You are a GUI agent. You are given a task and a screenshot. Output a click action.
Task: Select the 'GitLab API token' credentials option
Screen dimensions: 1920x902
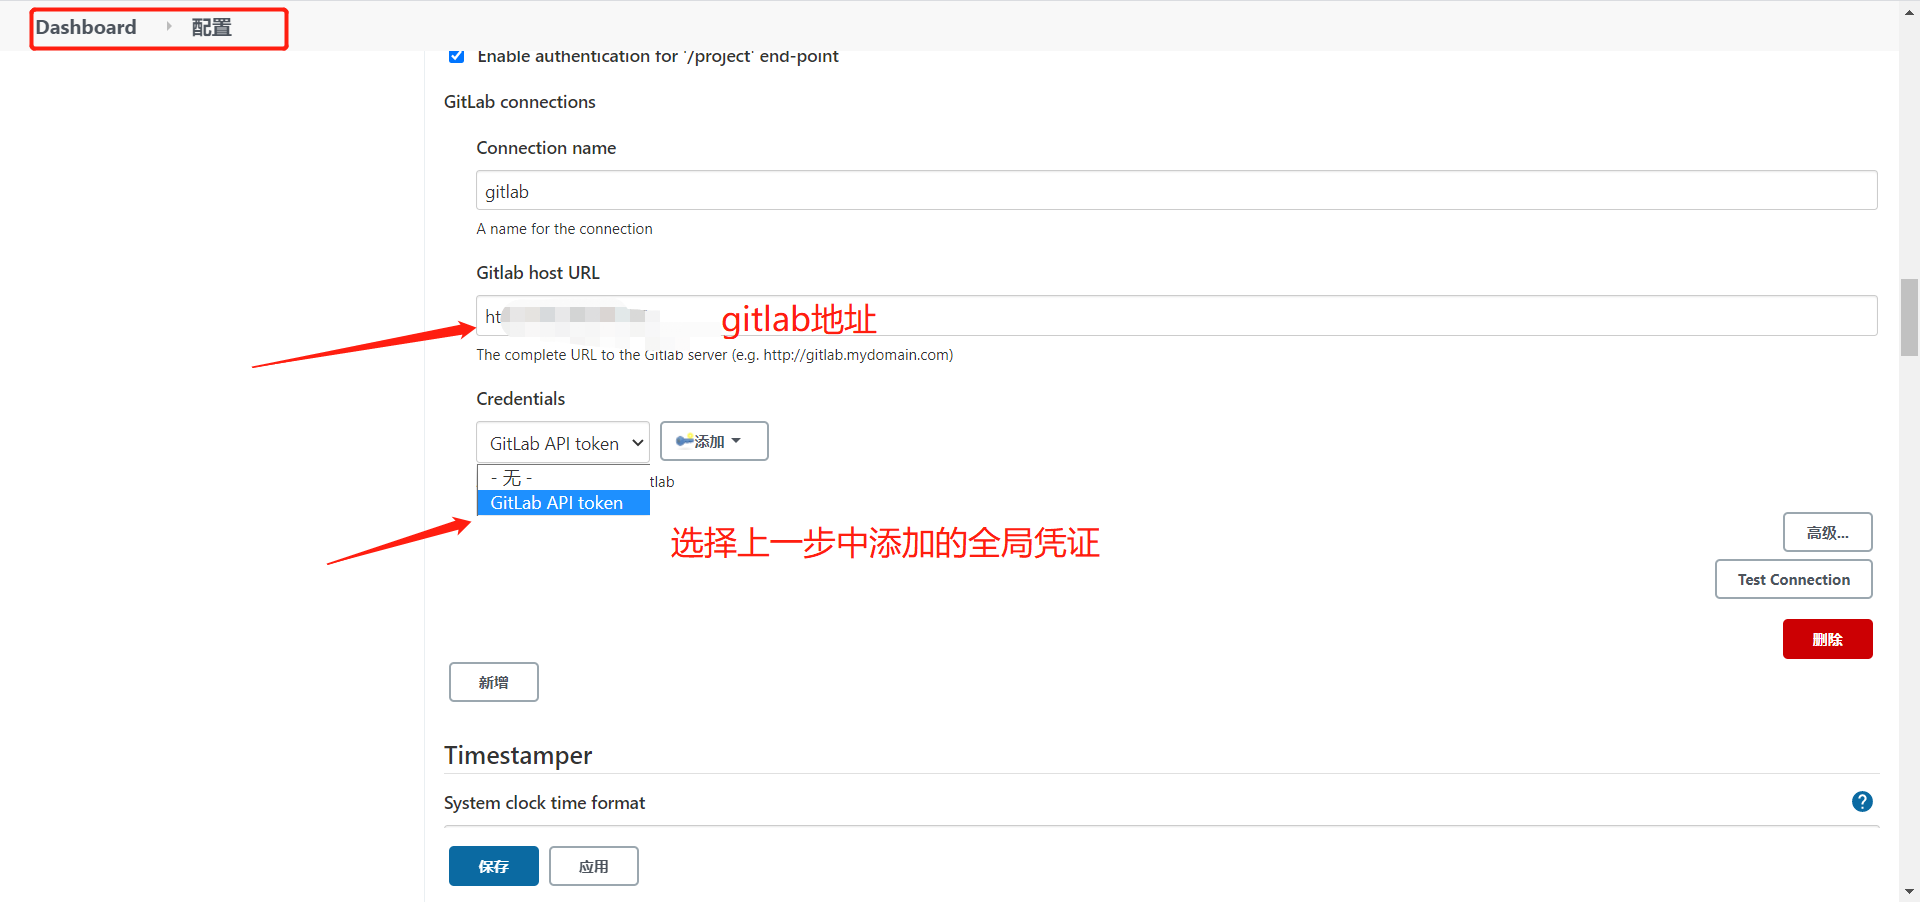556,502
